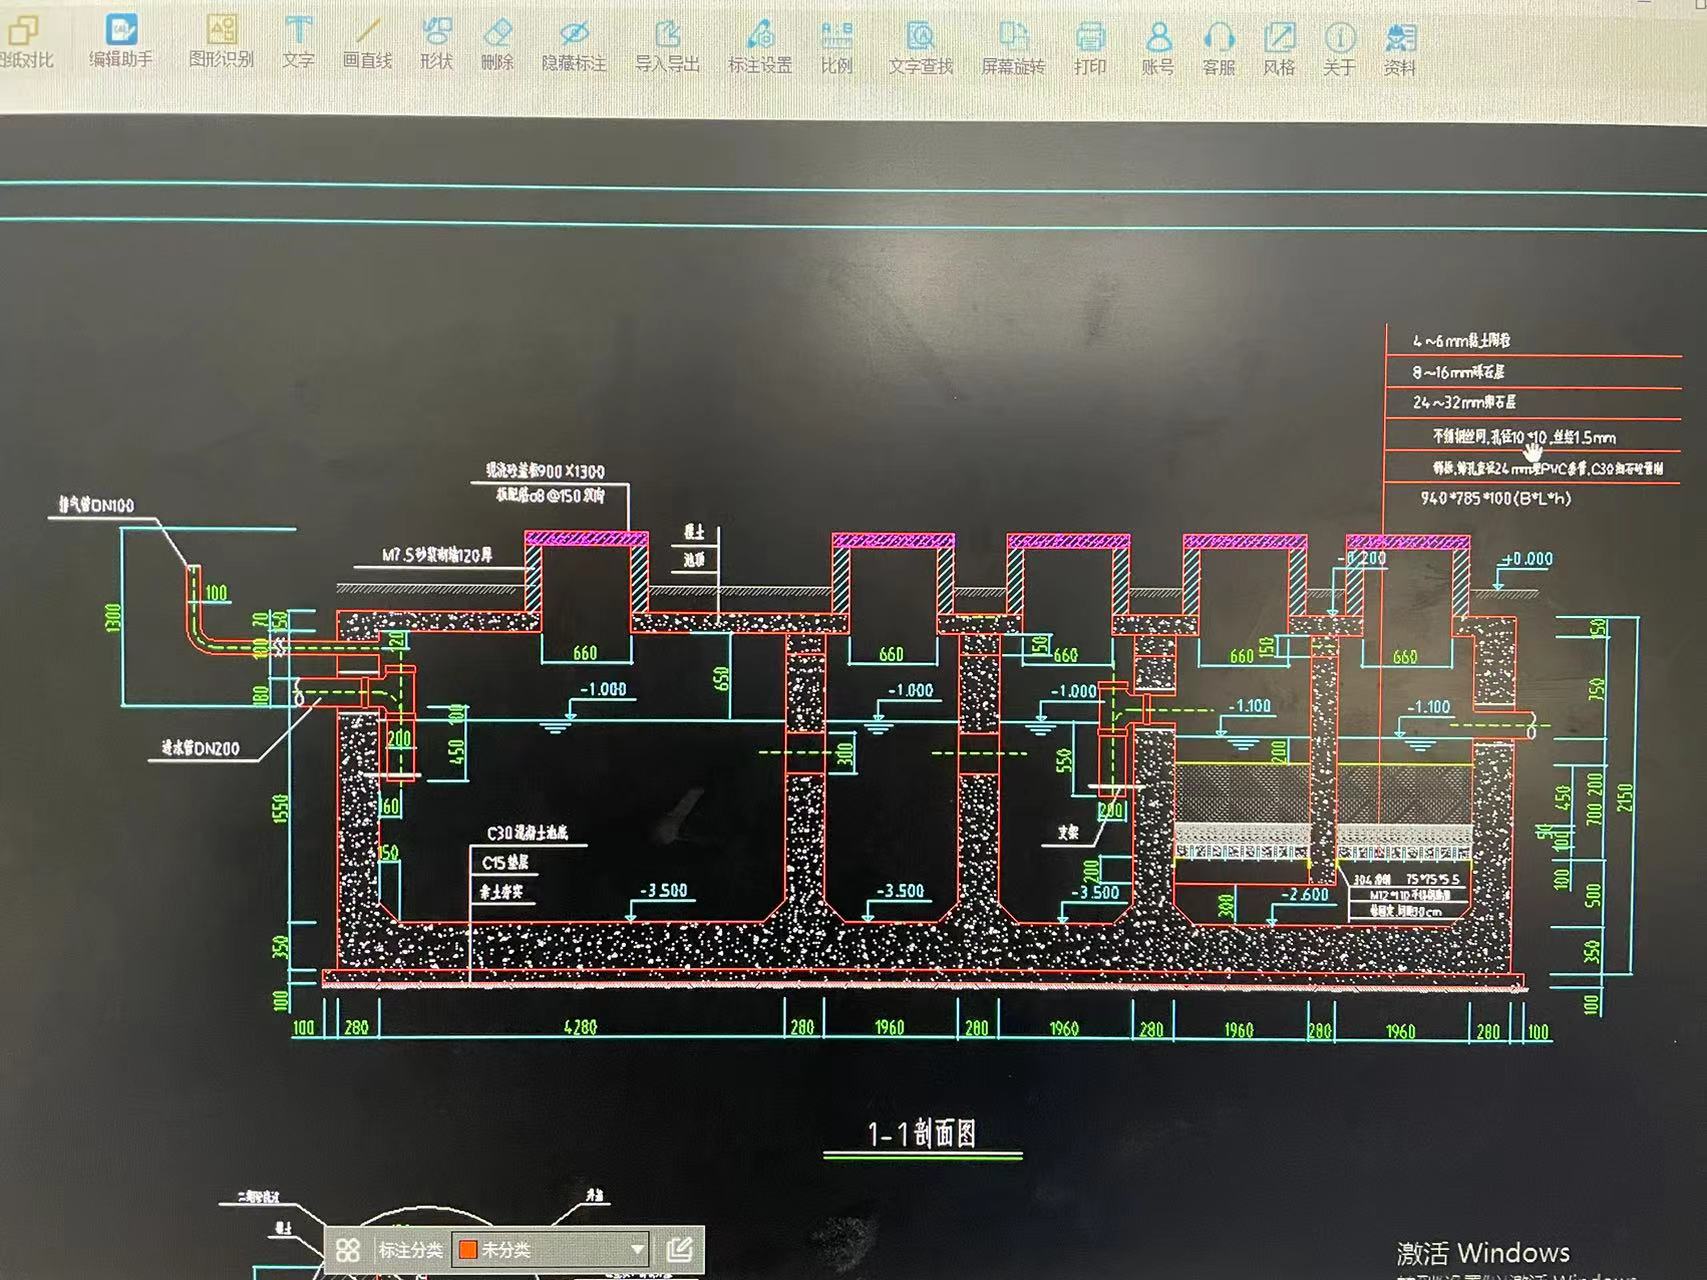Click the 8~16mm gravel layer note
The image size is (1707, 1280).
(1458, 372)
